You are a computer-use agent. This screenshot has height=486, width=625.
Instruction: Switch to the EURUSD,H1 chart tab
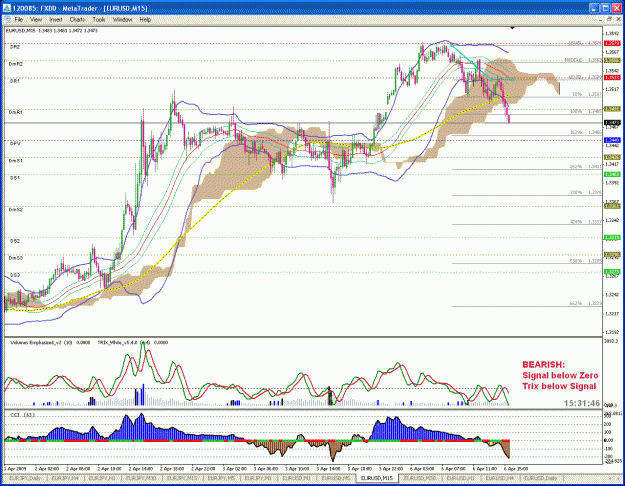pos(460,478)
